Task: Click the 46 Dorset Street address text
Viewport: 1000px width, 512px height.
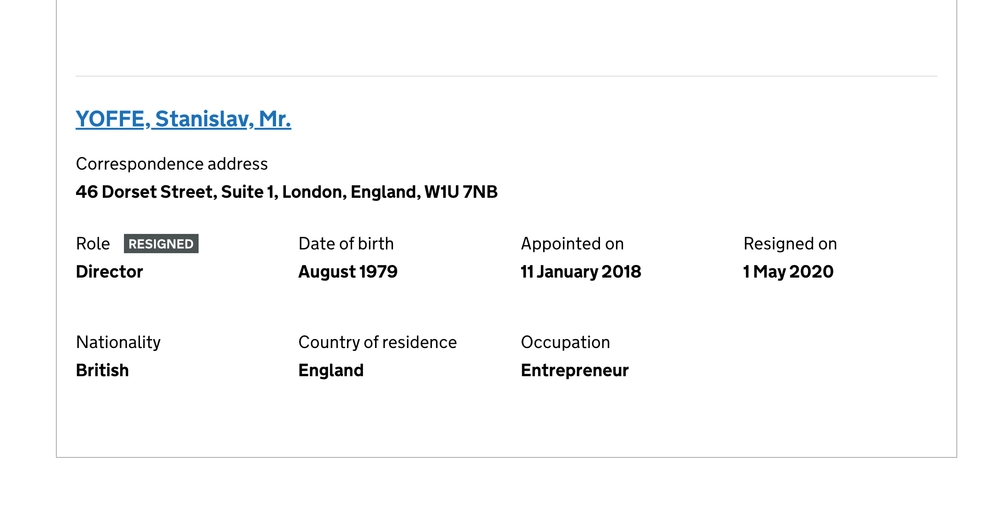Action: [144, 192]
